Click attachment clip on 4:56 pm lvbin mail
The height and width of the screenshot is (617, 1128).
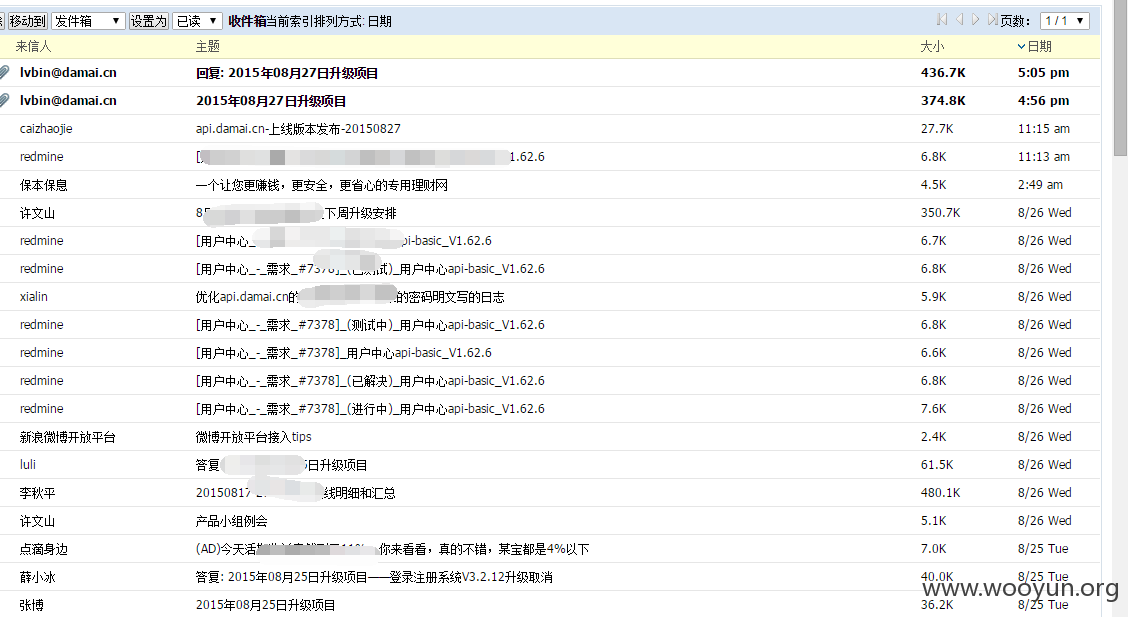(4, 101)
